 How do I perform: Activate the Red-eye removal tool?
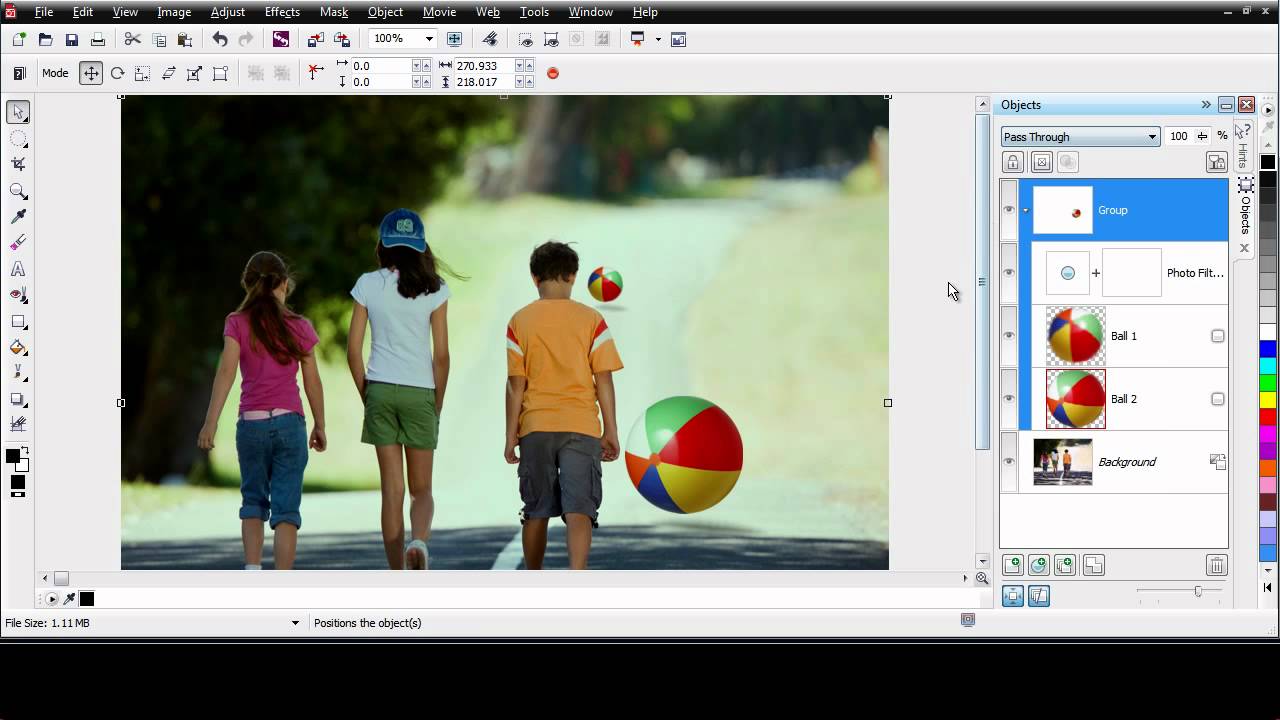[18, 295]
